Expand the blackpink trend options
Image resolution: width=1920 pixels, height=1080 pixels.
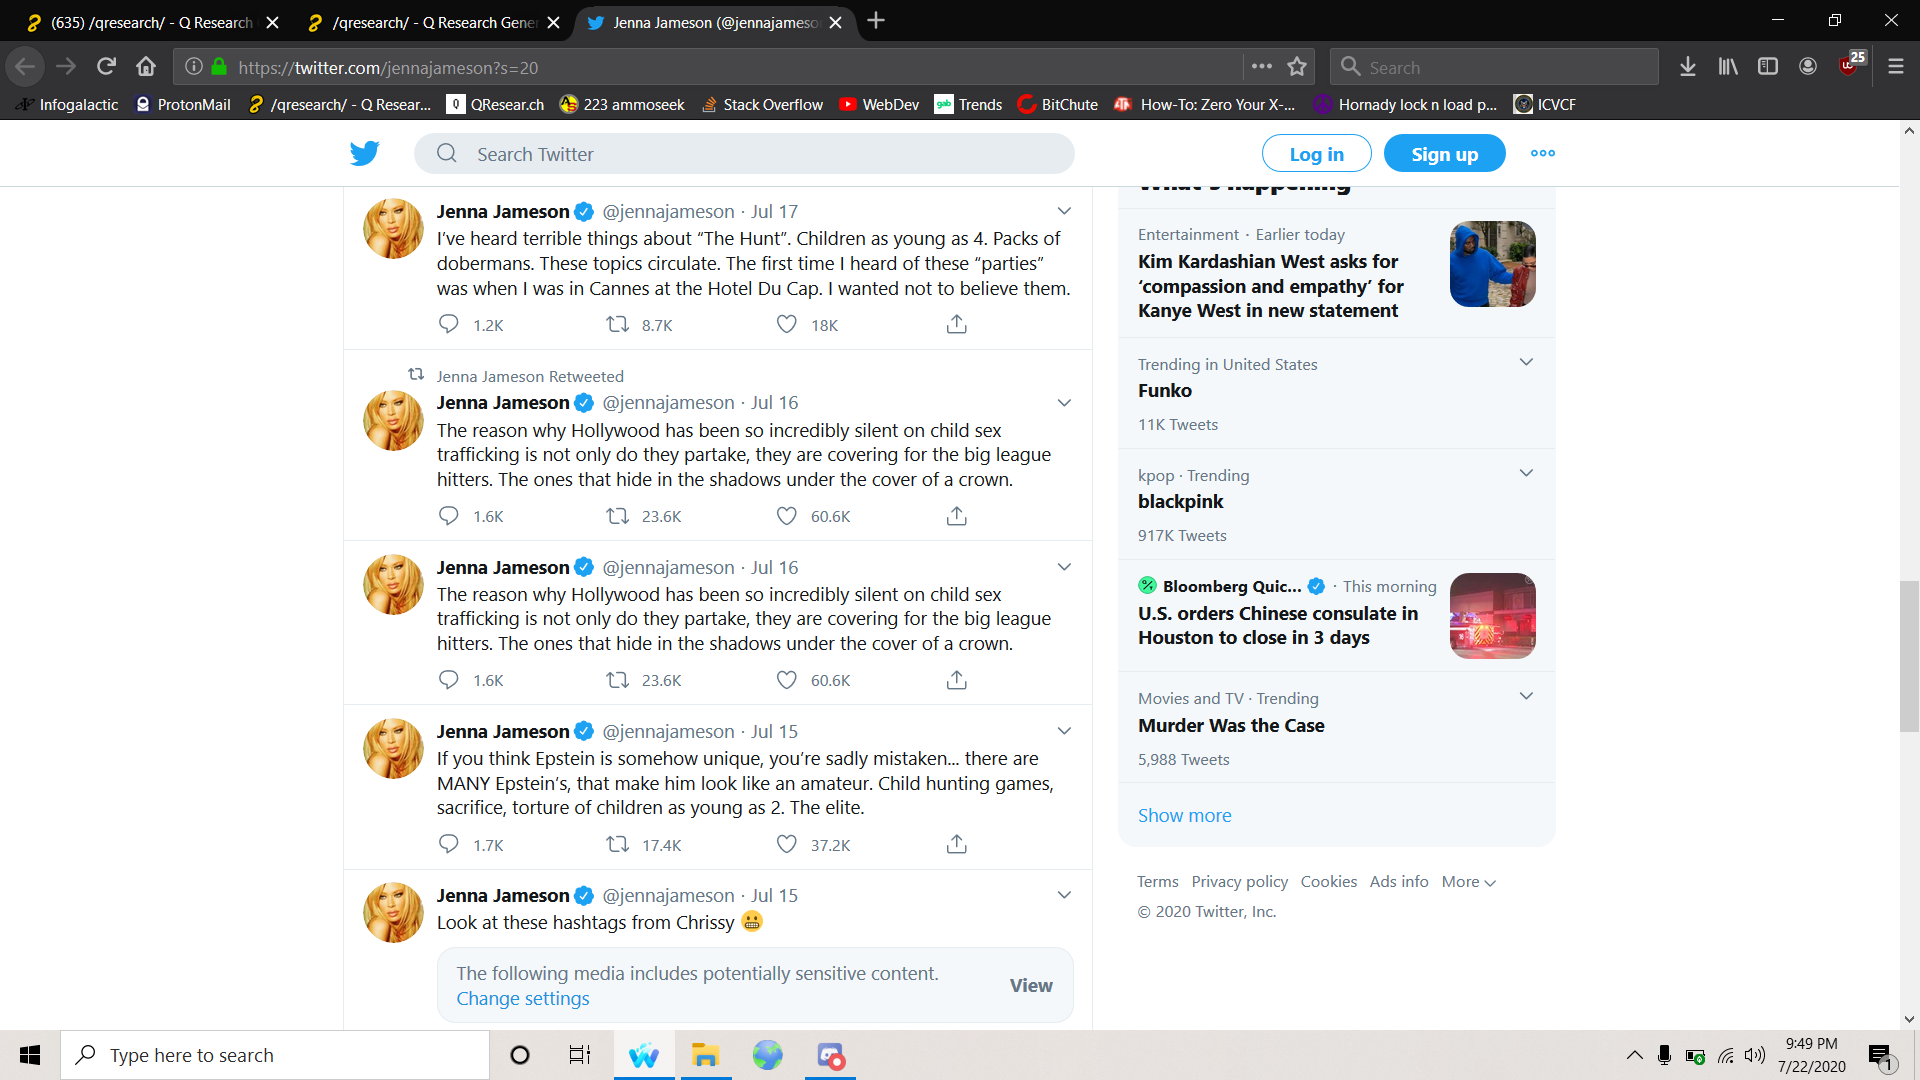pos(1526,473)
